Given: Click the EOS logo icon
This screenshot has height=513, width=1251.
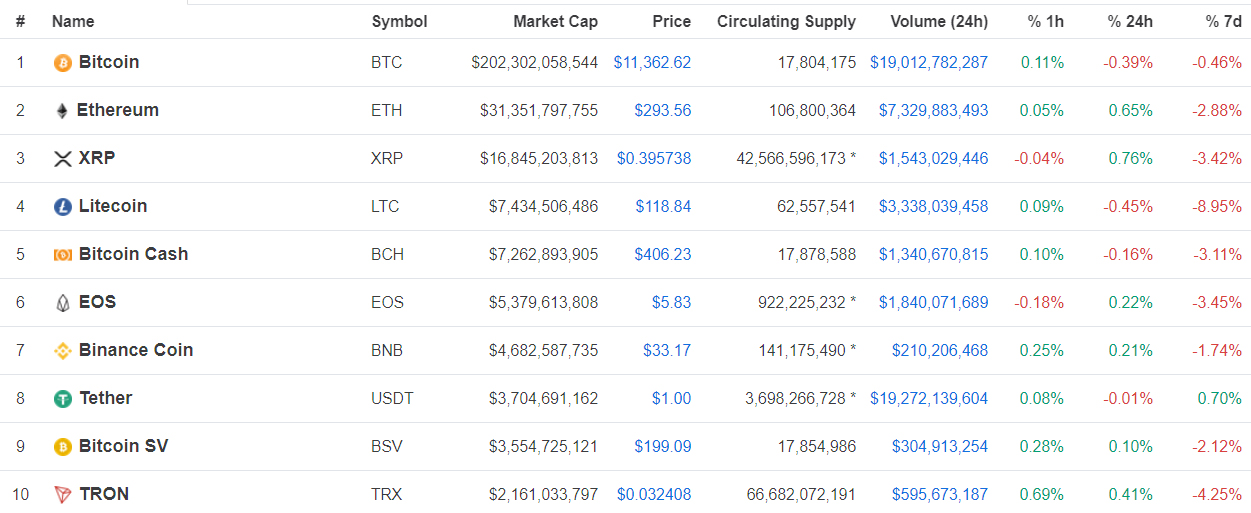Looking at the screenshot, I should click(63, 303).
